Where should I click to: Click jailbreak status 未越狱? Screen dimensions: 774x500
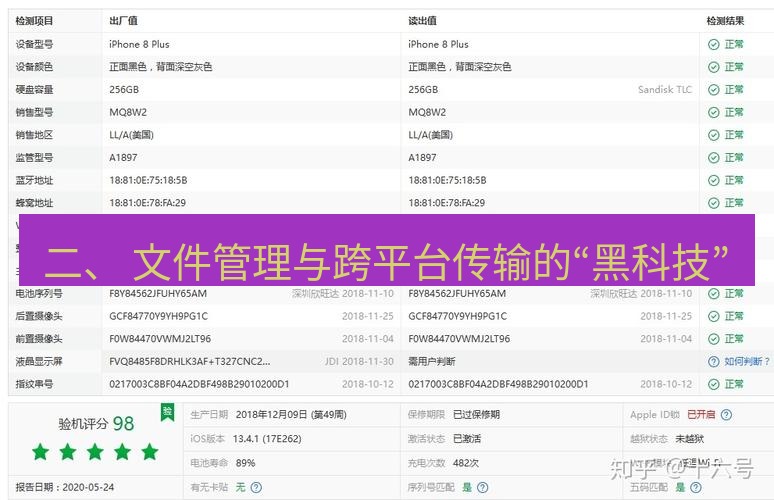pyautogui.click(x=690, y=439)
